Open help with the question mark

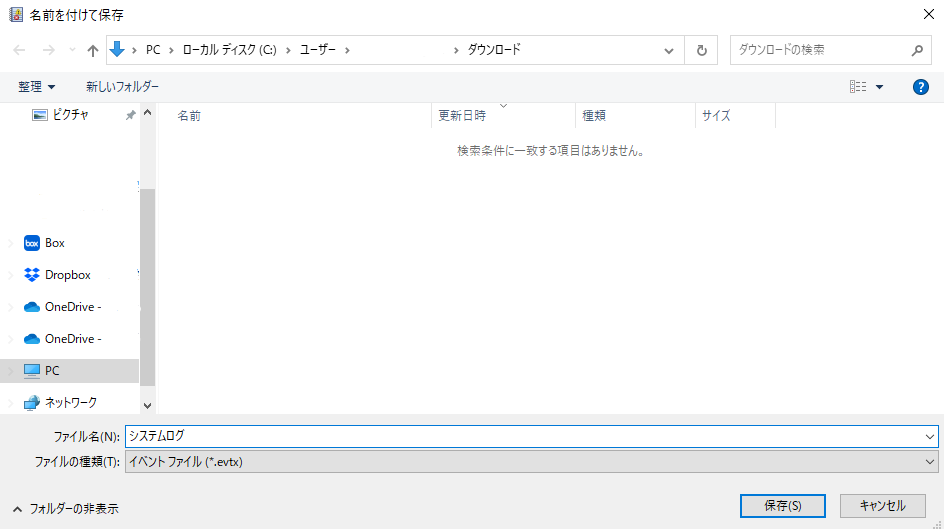(x=921, y=87)
